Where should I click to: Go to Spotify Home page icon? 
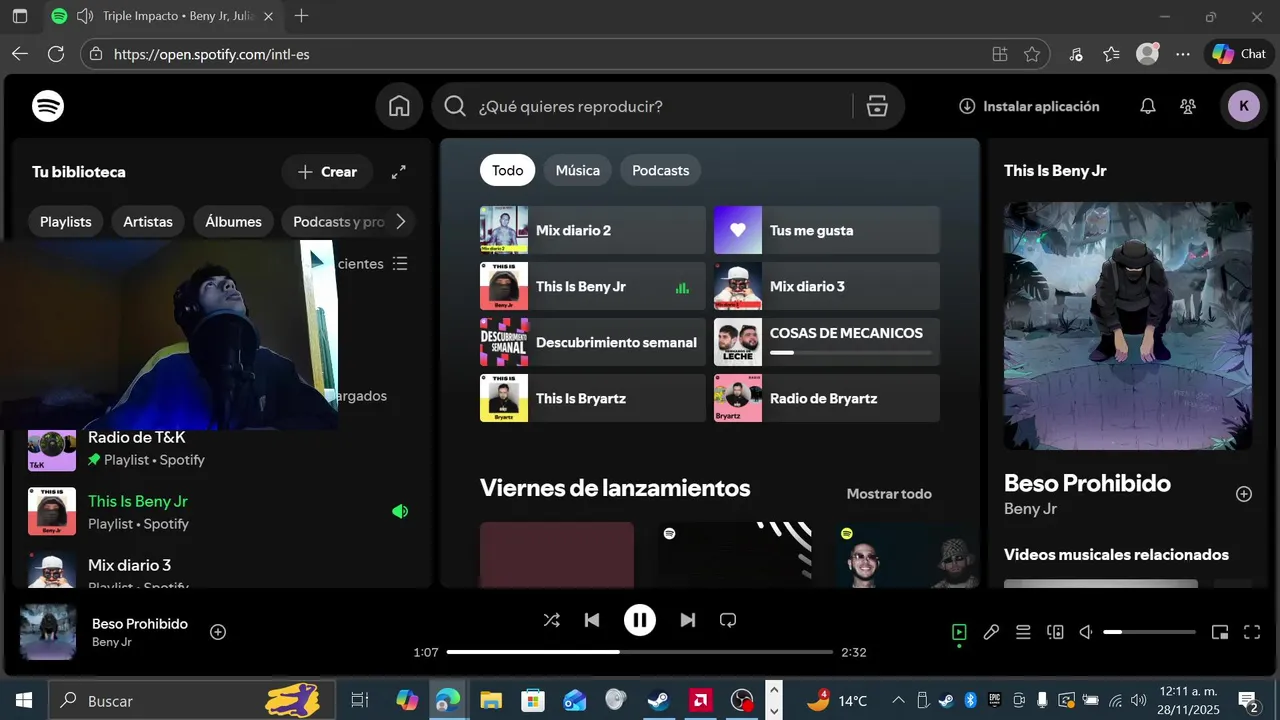click(x=399, y=106)
